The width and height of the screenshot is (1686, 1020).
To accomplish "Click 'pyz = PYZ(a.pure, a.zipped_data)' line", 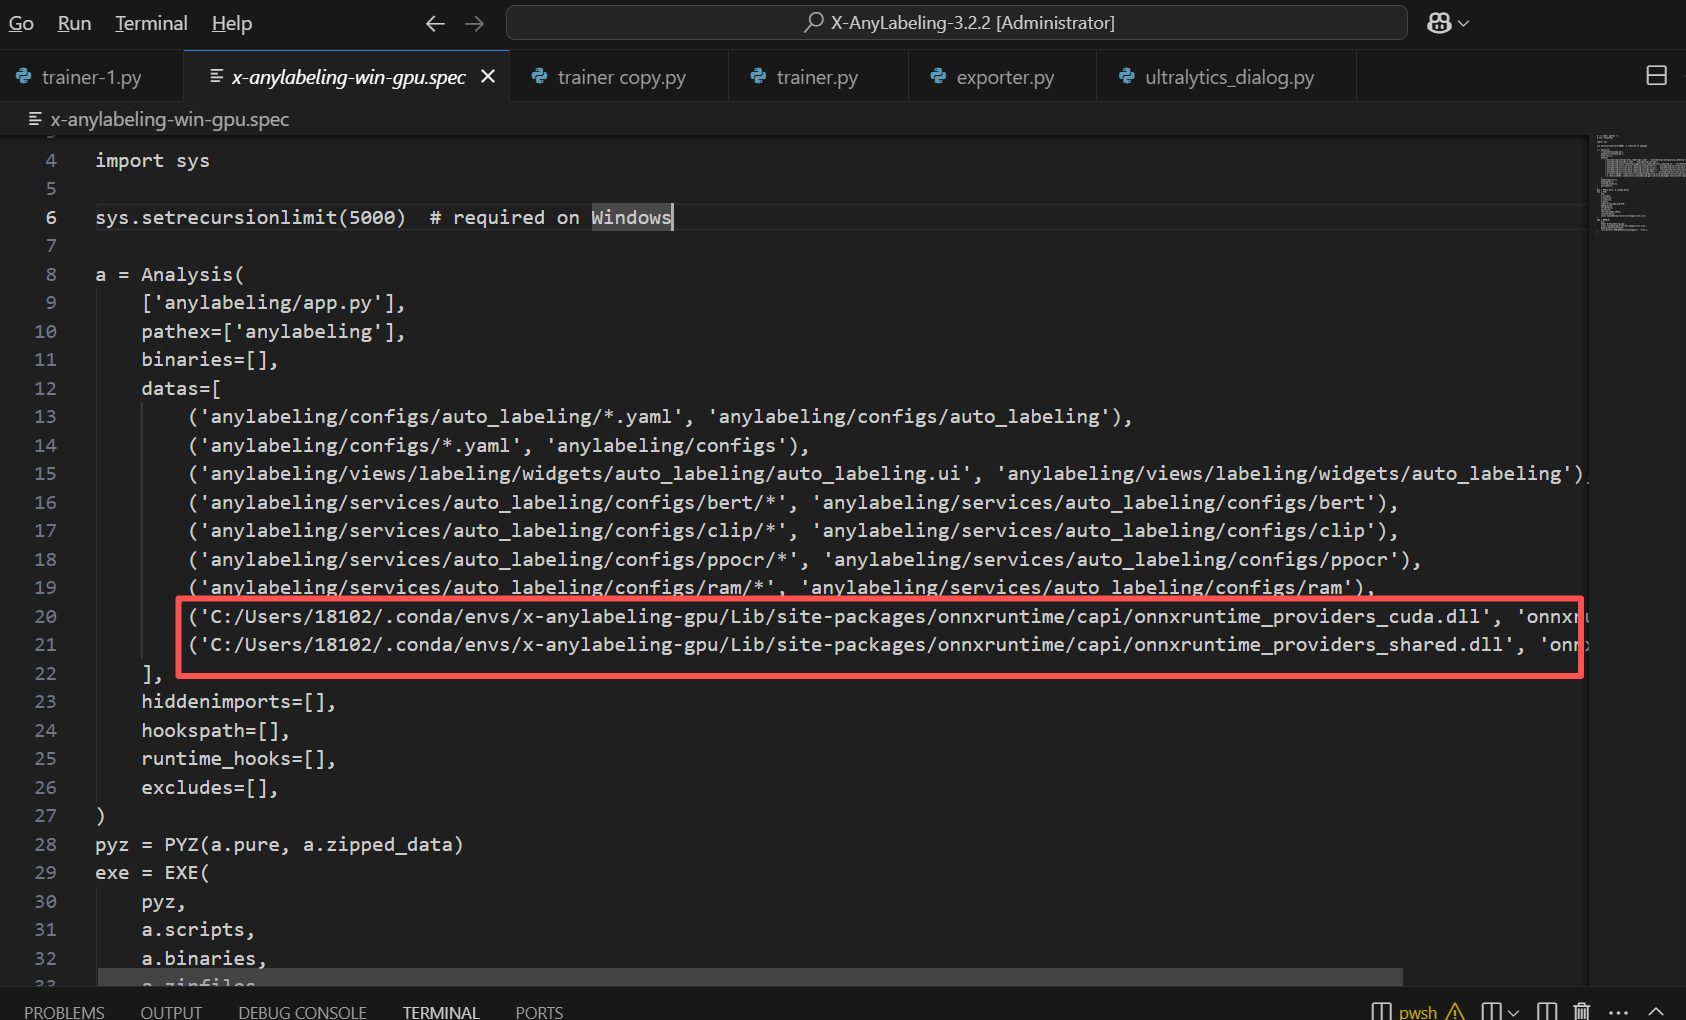I will 279,844.
